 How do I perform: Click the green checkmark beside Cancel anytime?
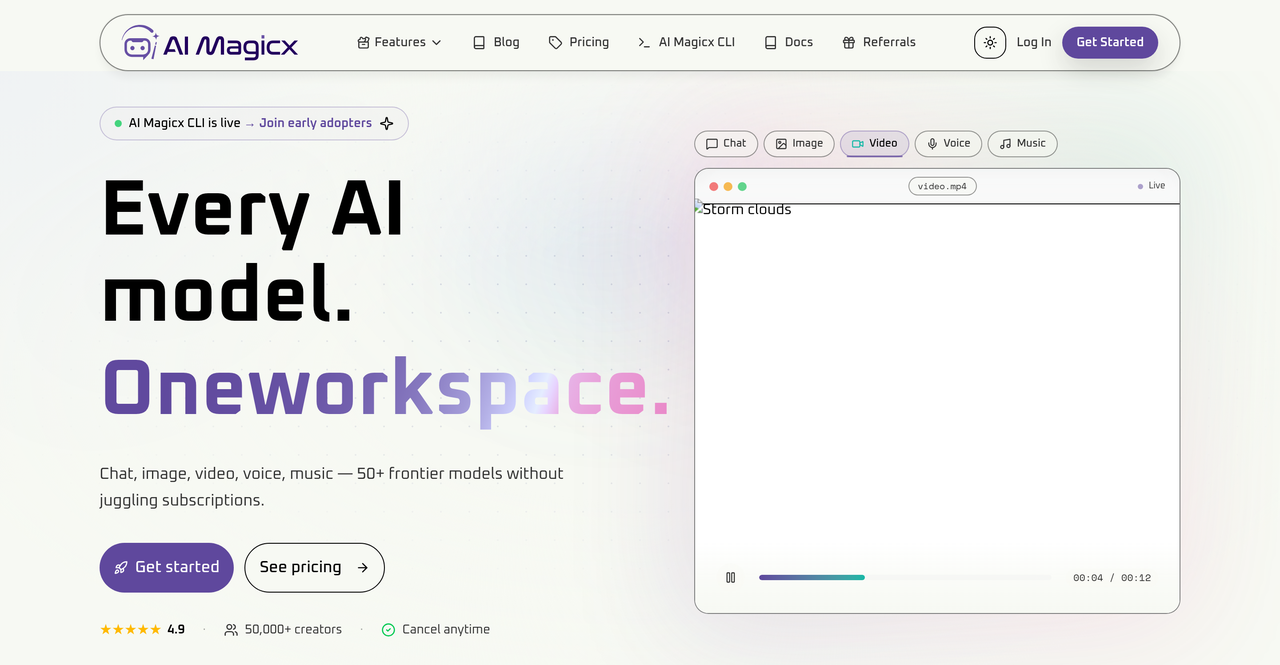(388, 630)
